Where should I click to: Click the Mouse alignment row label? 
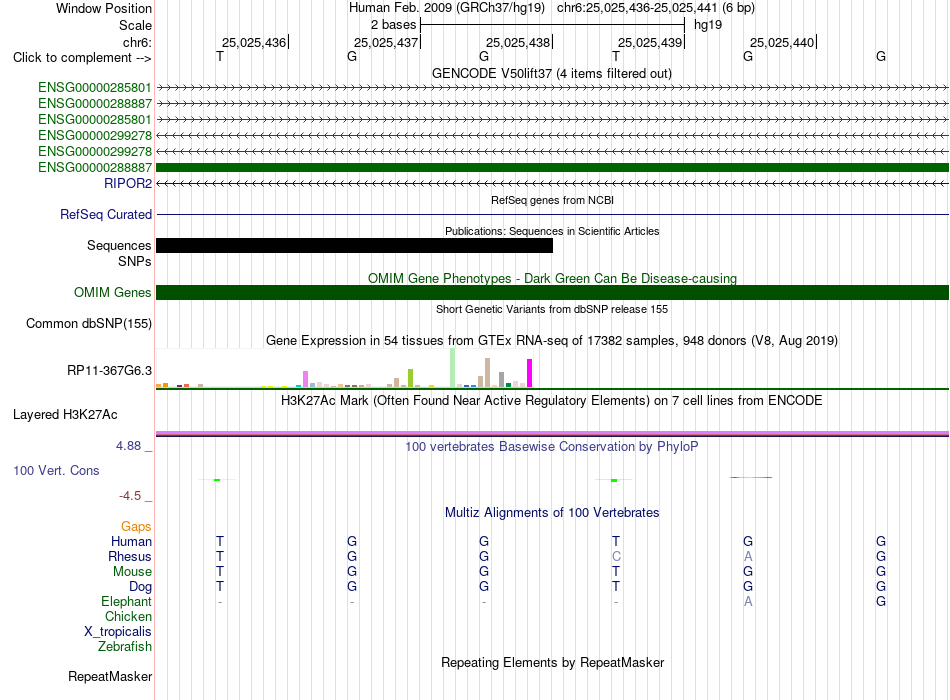click(132, 572)
